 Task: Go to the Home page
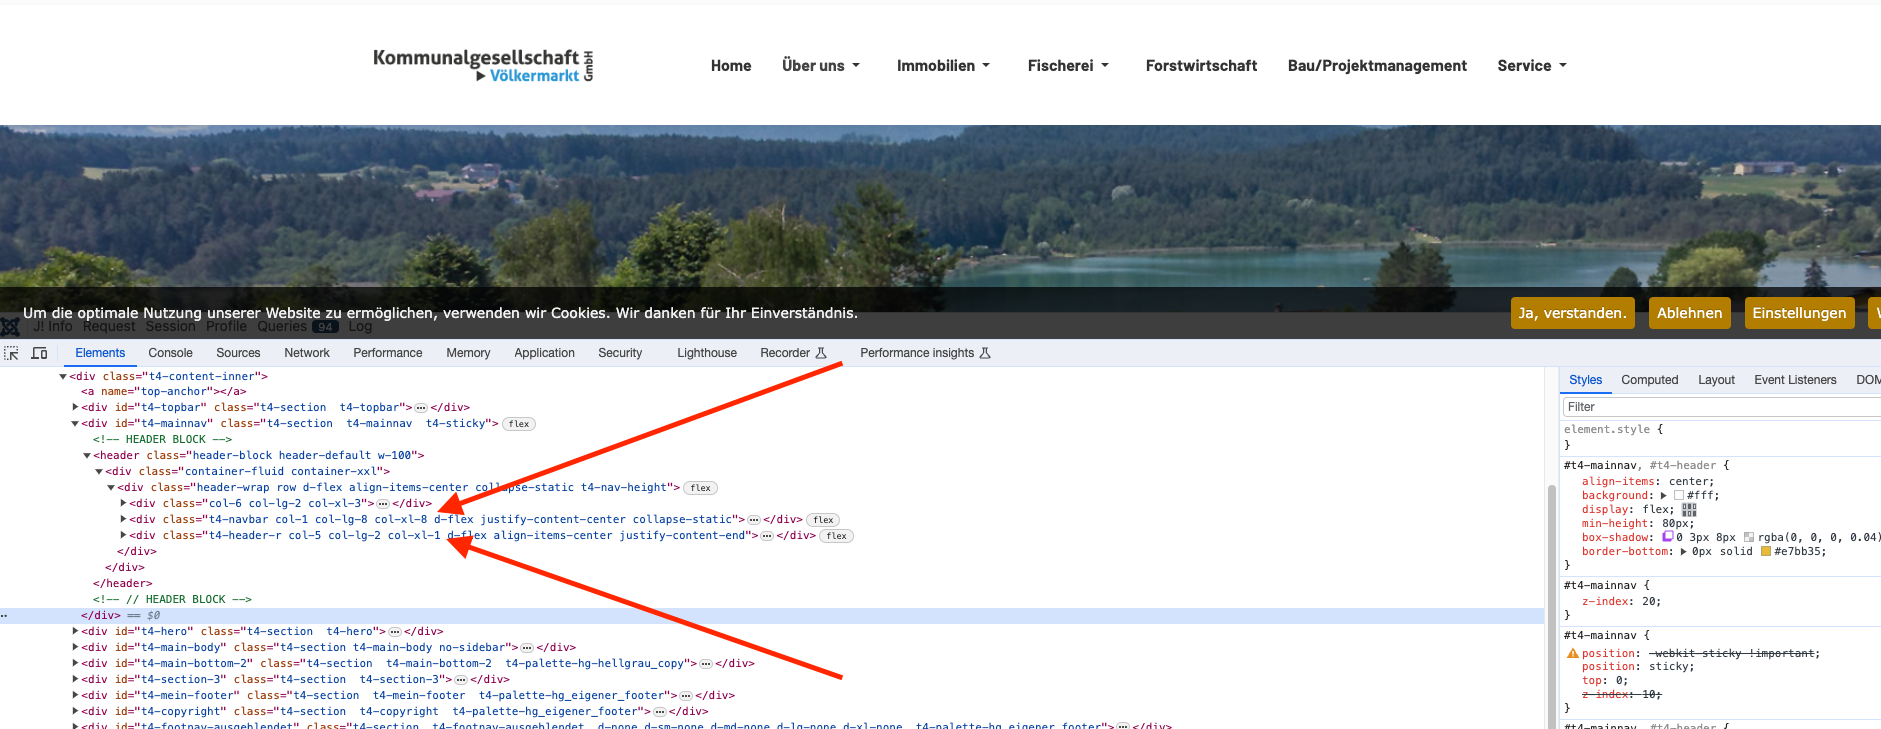(x=731, y=66)
